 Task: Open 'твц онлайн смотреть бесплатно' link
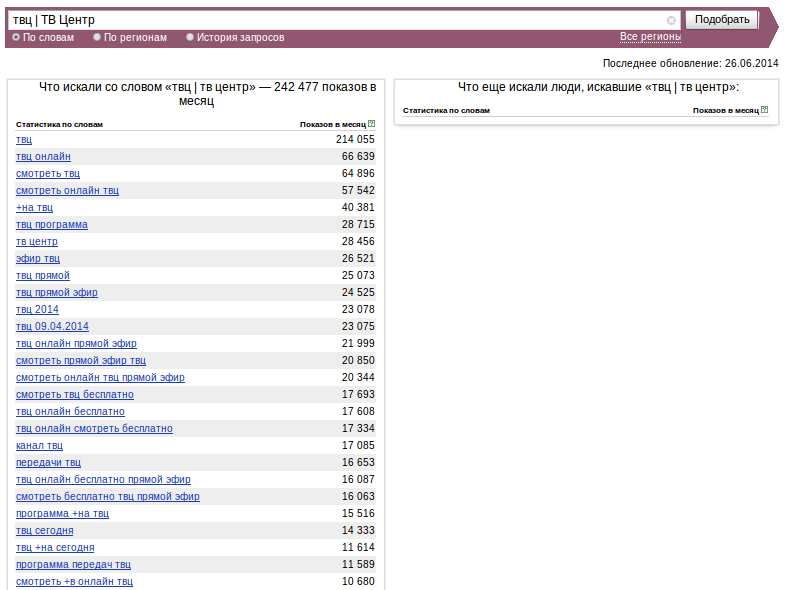(x=94, y=429)
